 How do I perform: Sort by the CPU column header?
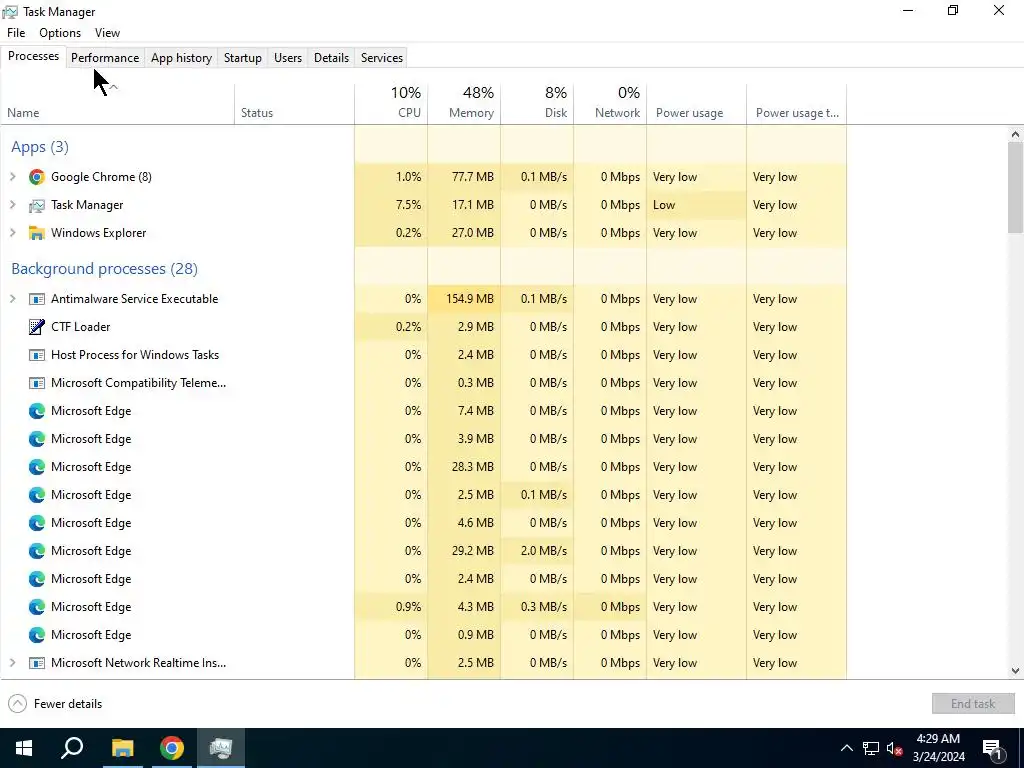(x=391, y=104)
